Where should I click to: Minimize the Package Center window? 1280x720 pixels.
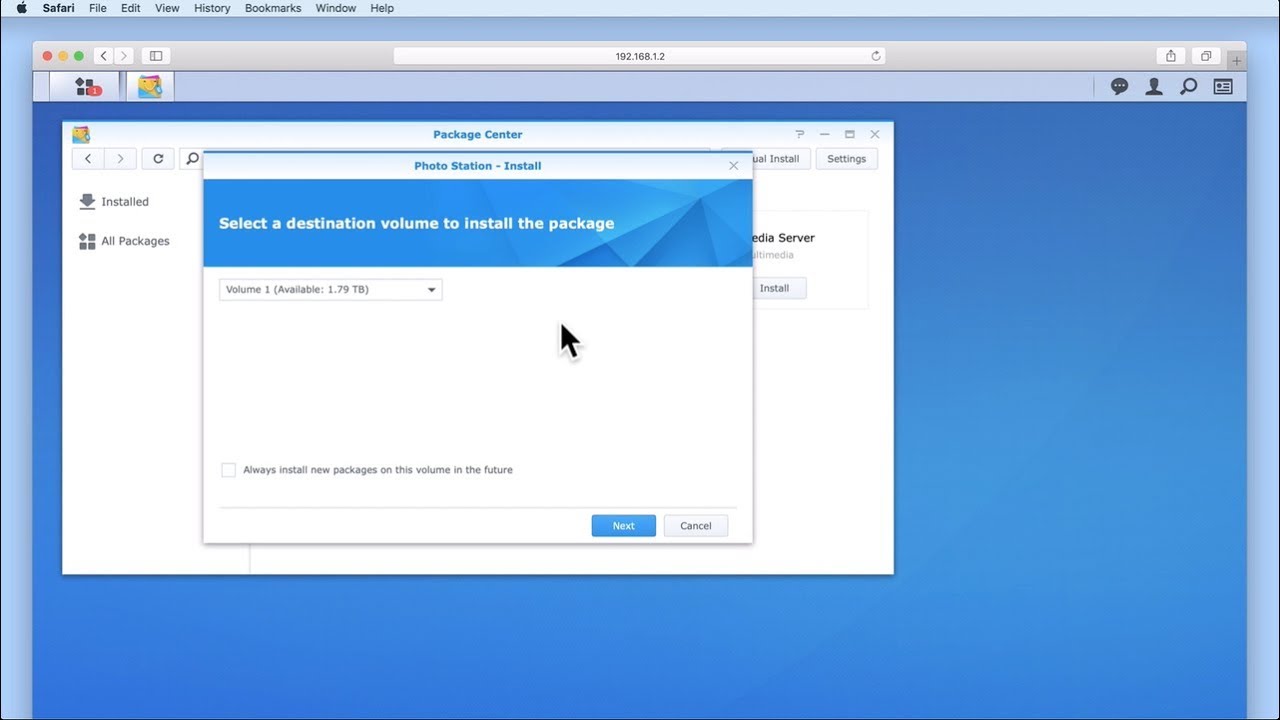pos(824,134)
